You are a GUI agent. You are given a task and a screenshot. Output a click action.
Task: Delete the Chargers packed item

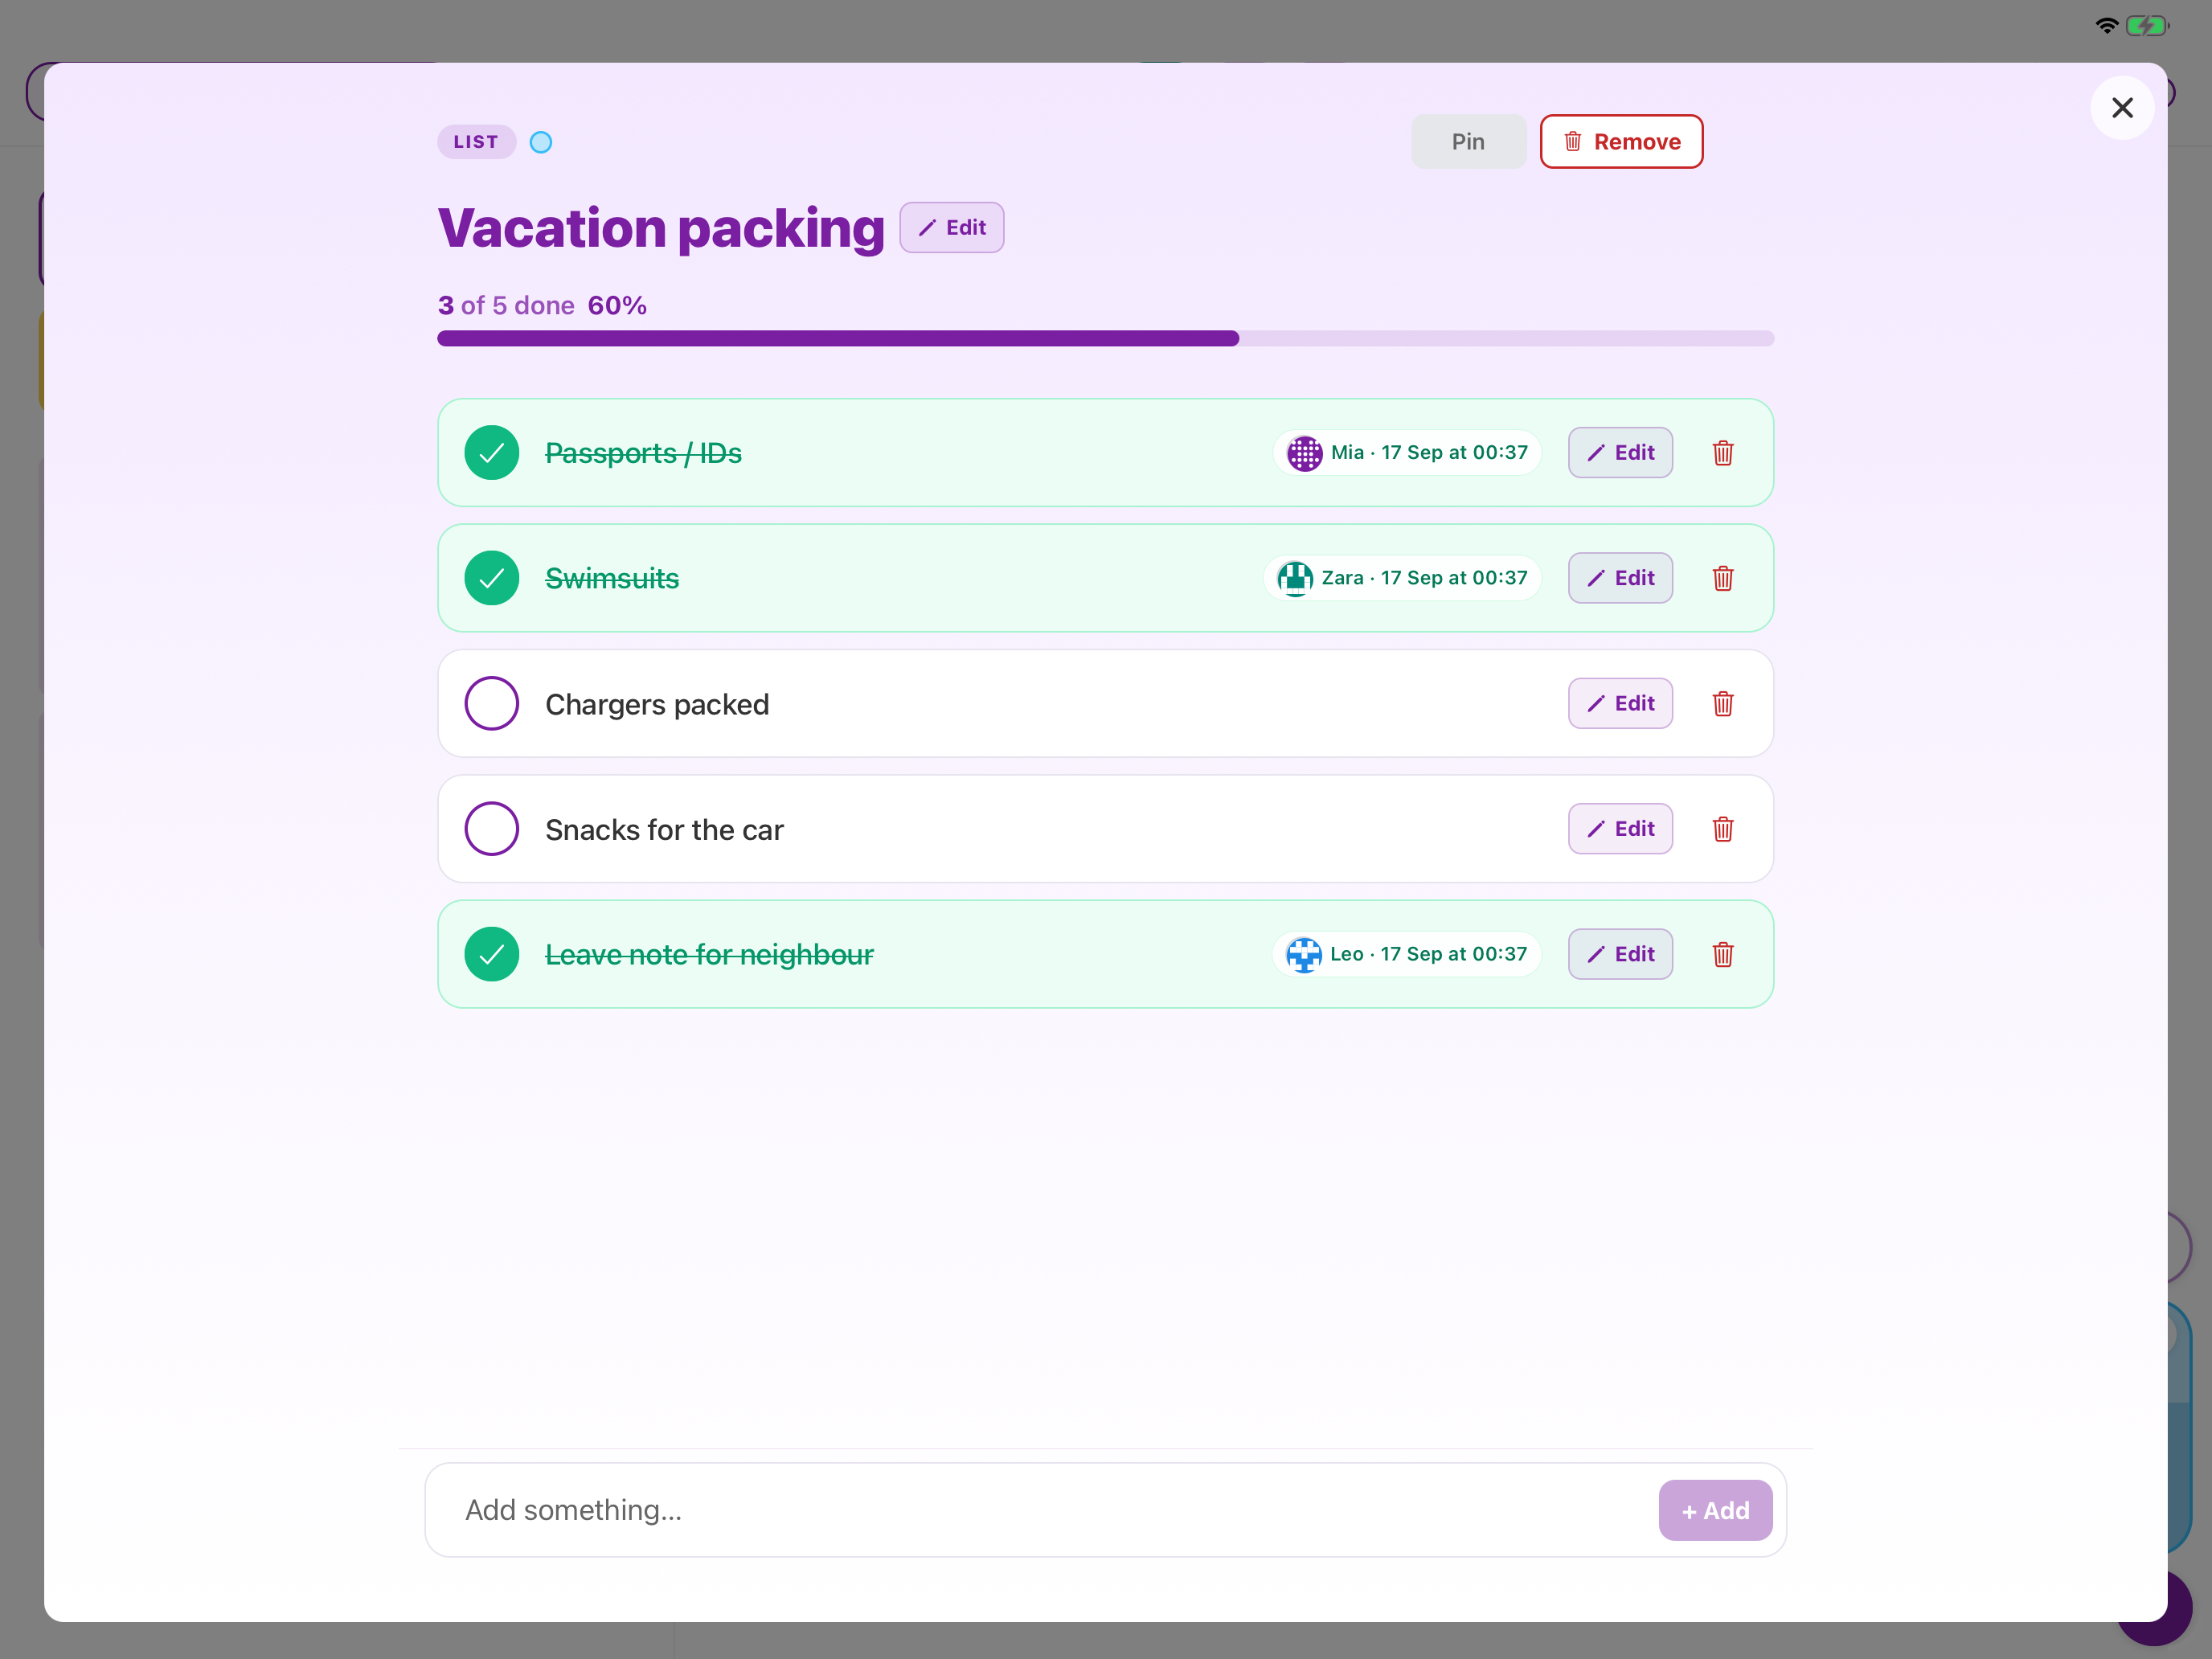1722,704
